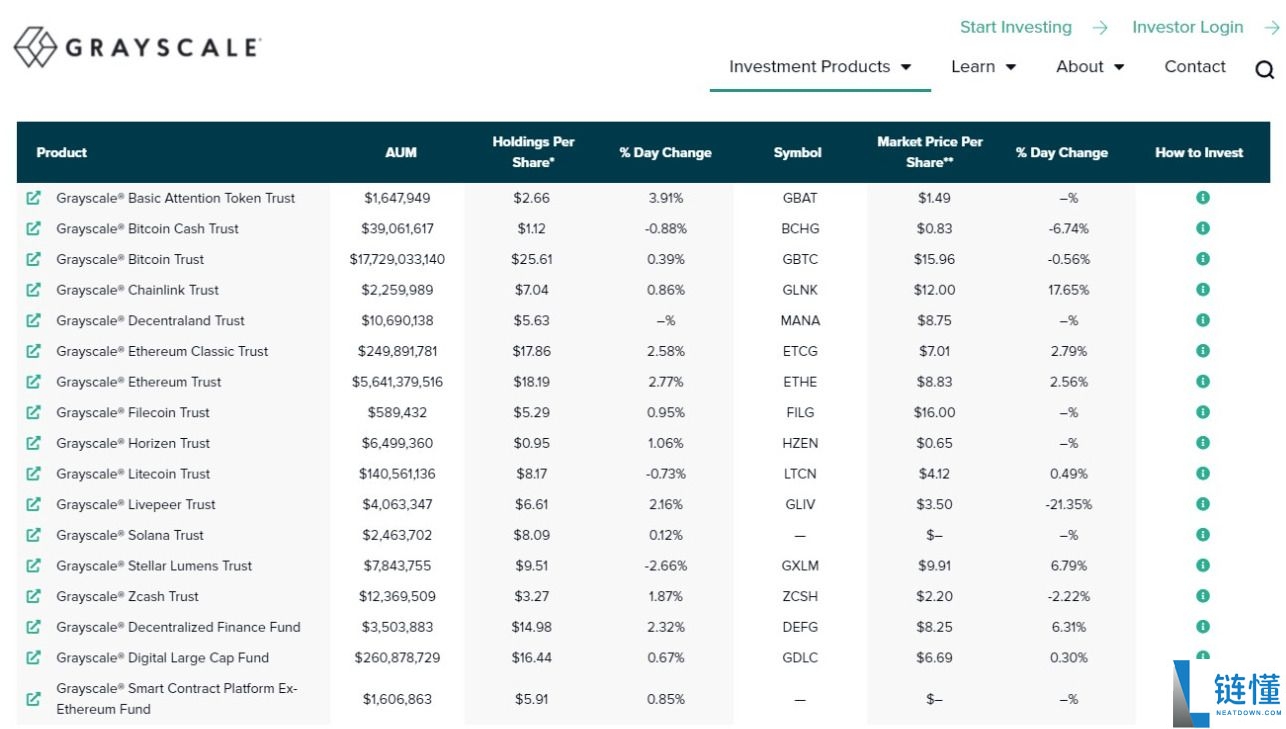This screenshot has width=1286, height=729.
Task: Open external link icon for Litecoin Trust
Action: click(x=34, y=474)
